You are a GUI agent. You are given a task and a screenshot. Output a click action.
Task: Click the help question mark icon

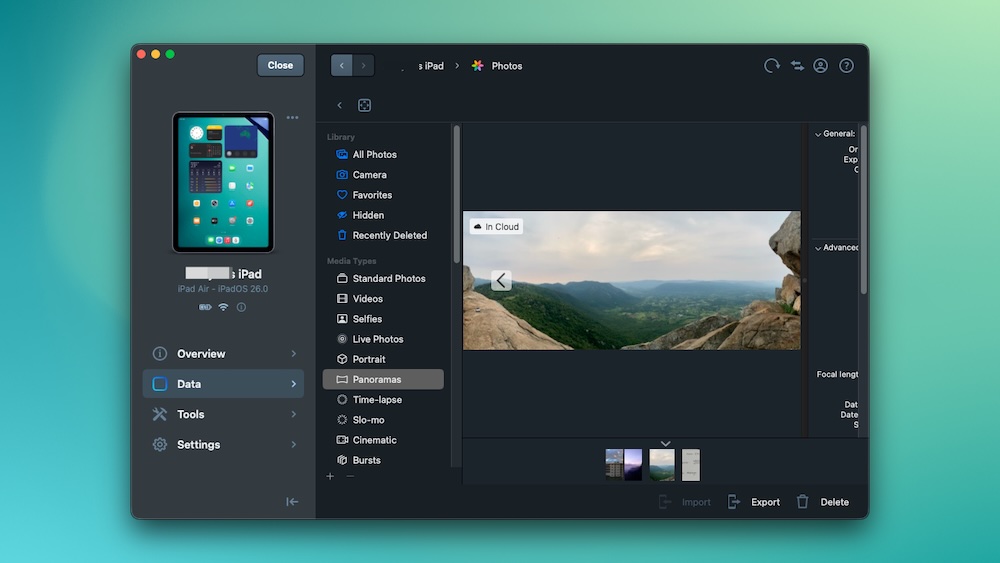(x=846, y=66)
